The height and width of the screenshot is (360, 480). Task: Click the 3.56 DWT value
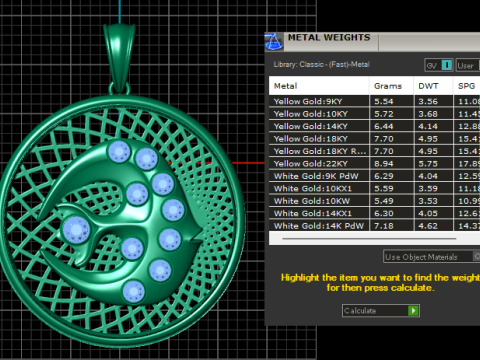point(428,101)
